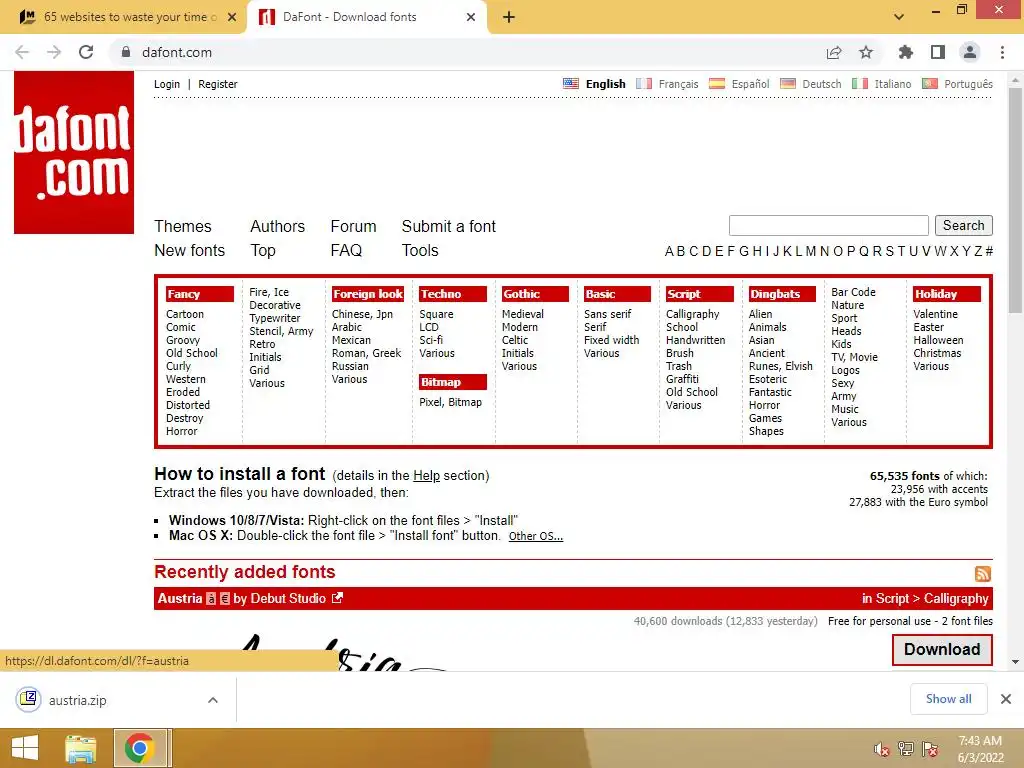Viewport: 1024px width, 768px height.
Task: Click the Italian flag icon
Action: (860, 84)
